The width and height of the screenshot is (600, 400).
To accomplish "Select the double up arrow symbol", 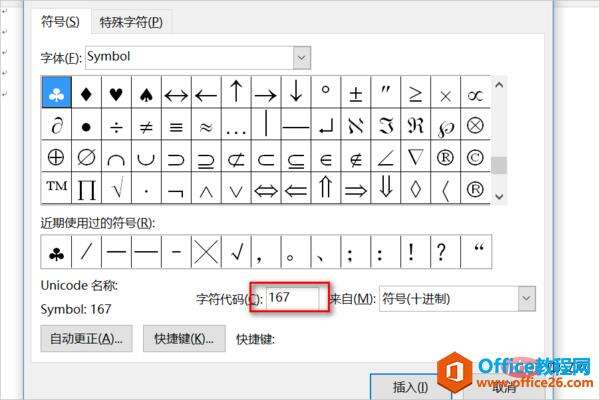I will click(326, 188).
